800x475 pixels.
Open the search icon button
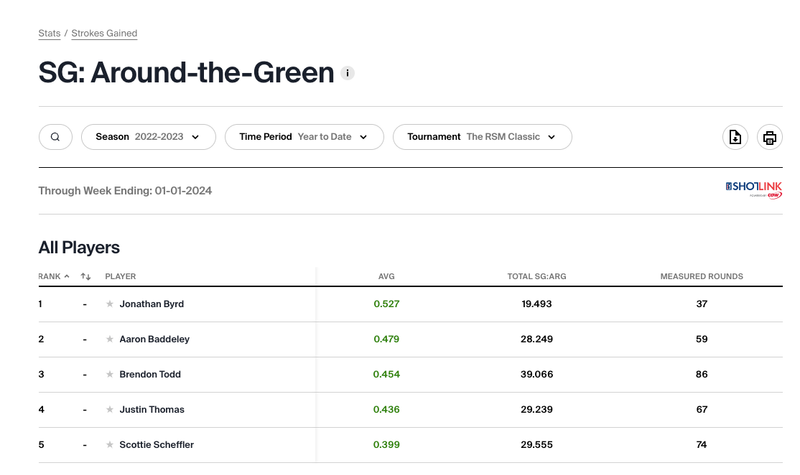(55, 137)
